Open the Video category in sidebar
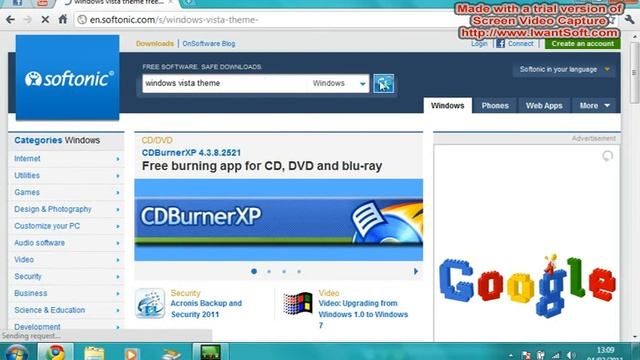 tap(24, 260)
